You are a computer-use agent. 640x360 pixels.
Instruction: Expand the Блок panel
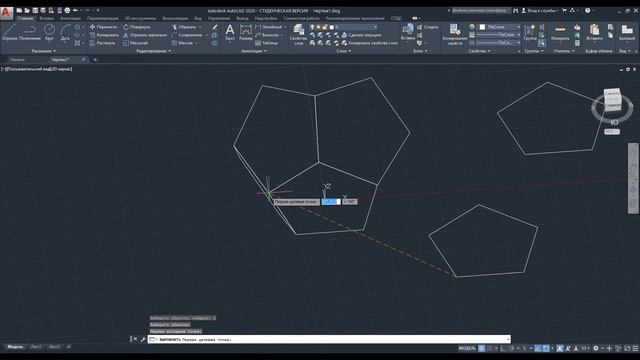tap(420, 51)
